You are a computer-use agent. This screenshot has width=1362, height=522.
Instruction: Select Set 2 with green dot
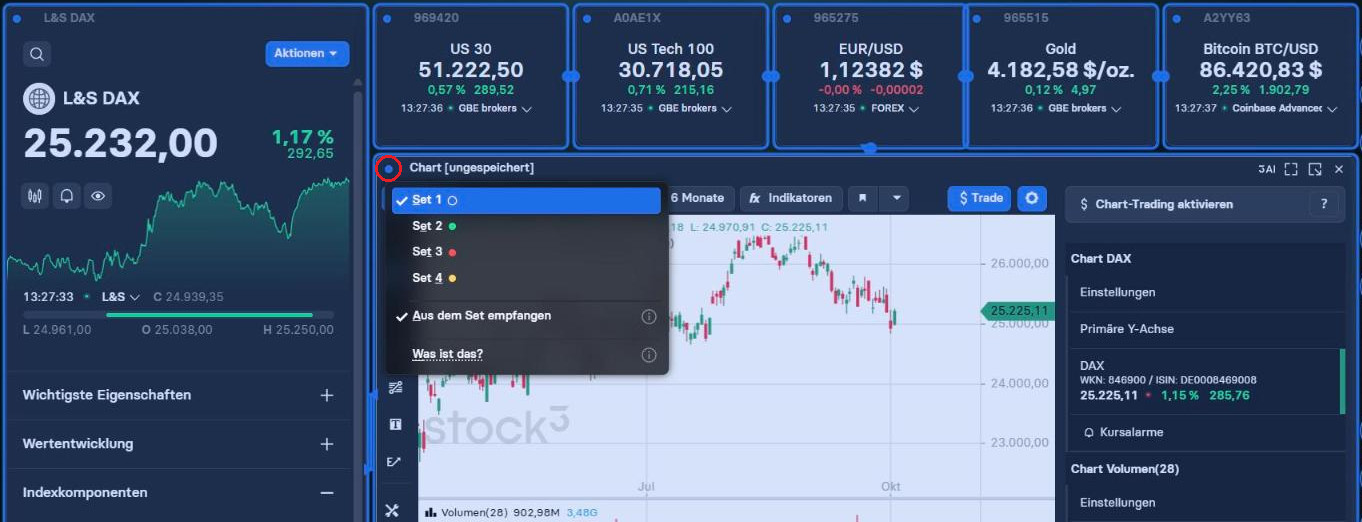coord(526,226)
